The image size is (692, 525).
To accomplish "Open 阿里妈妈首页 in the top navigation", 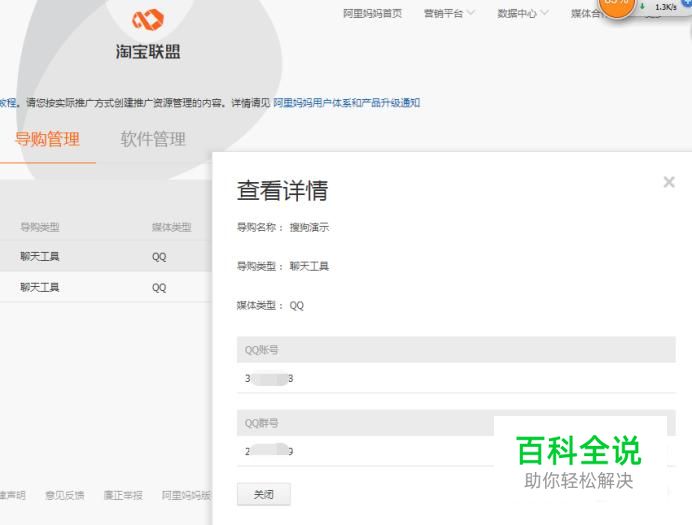I will 372,14.
